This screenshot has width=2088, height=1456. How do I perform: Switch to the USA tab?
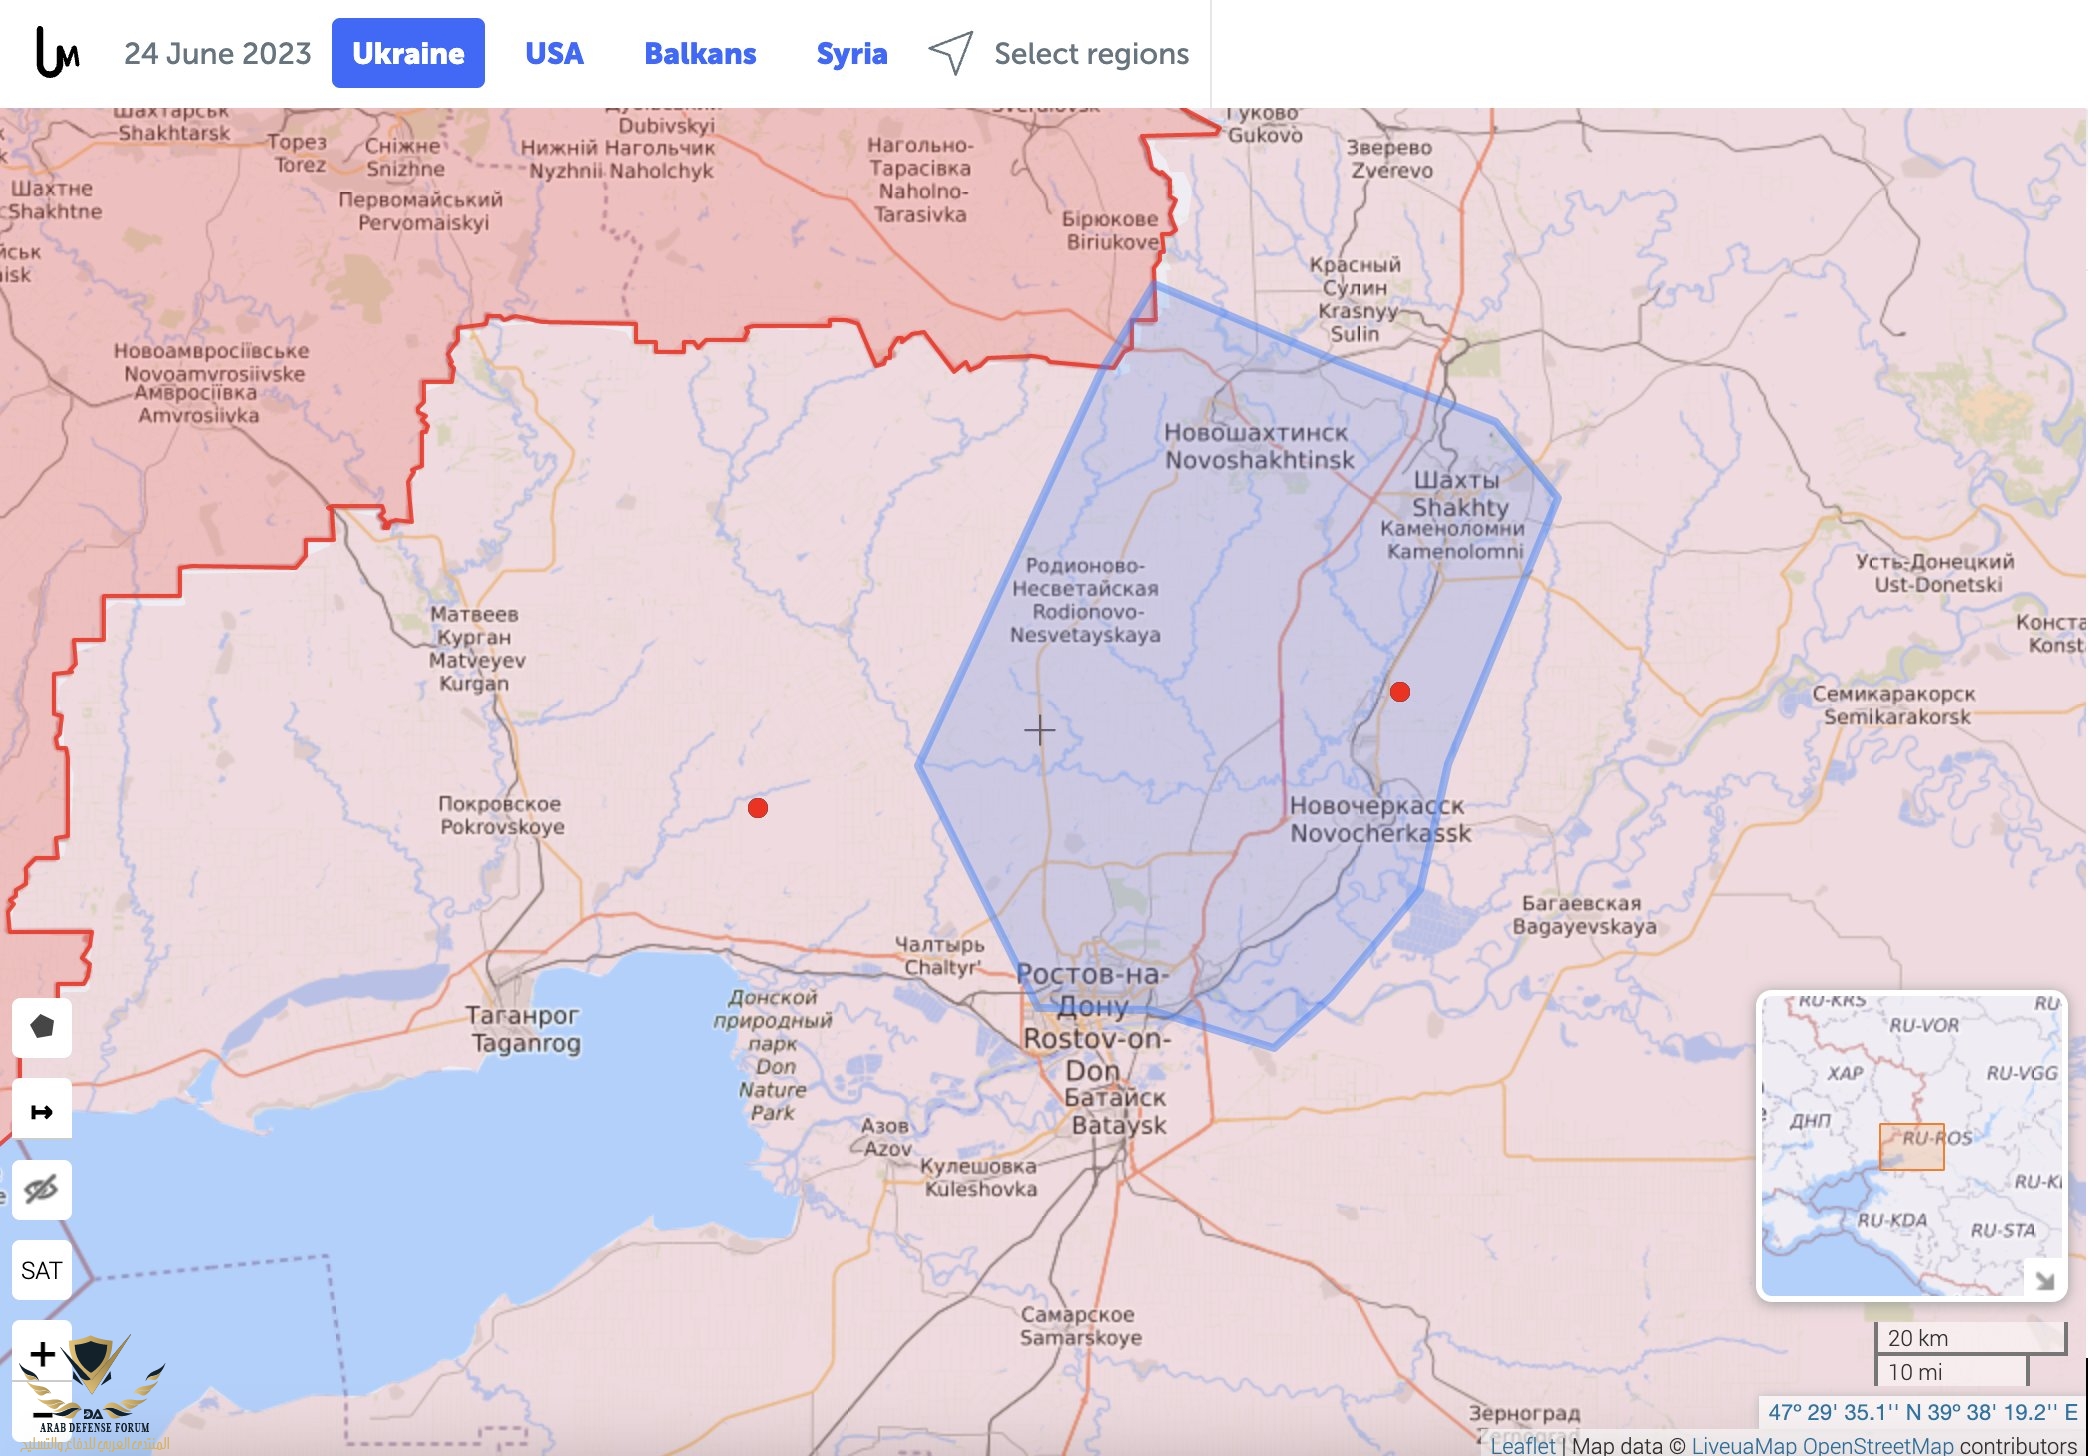pos(554,53)
